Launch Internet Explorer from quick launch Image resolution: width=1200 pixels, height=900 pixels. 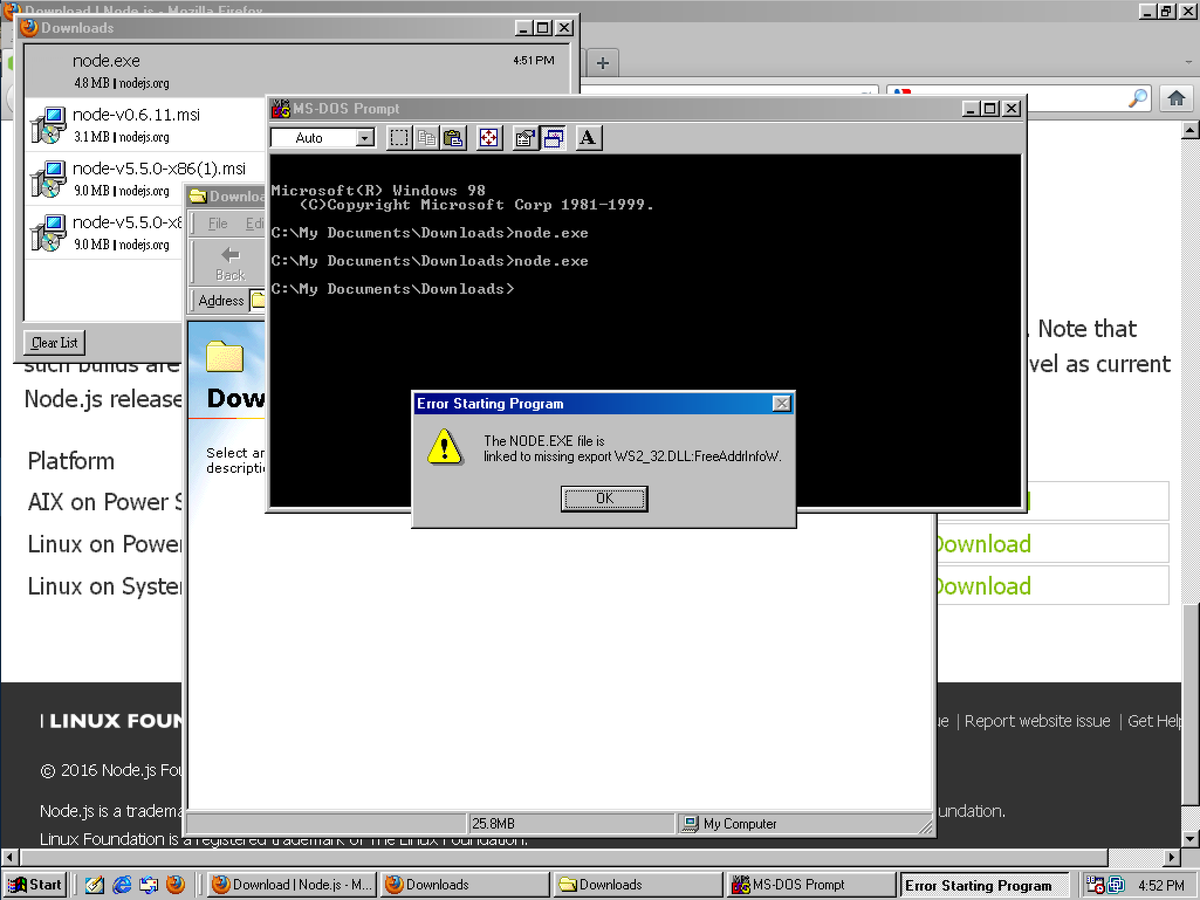(x=122, y=884)
